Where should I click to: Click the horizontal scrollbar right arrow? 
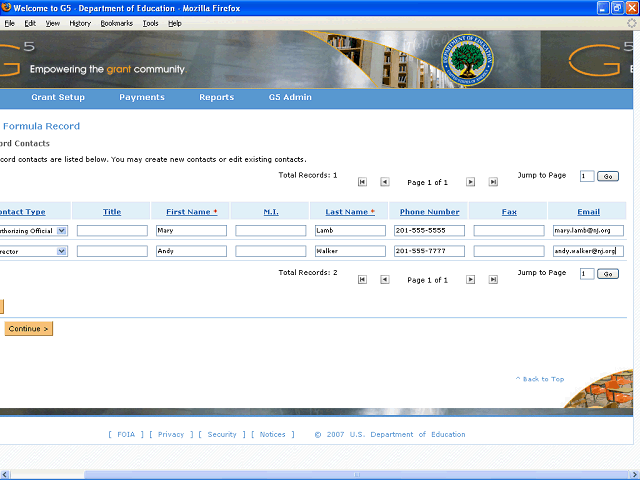click(x=635, y=475)
